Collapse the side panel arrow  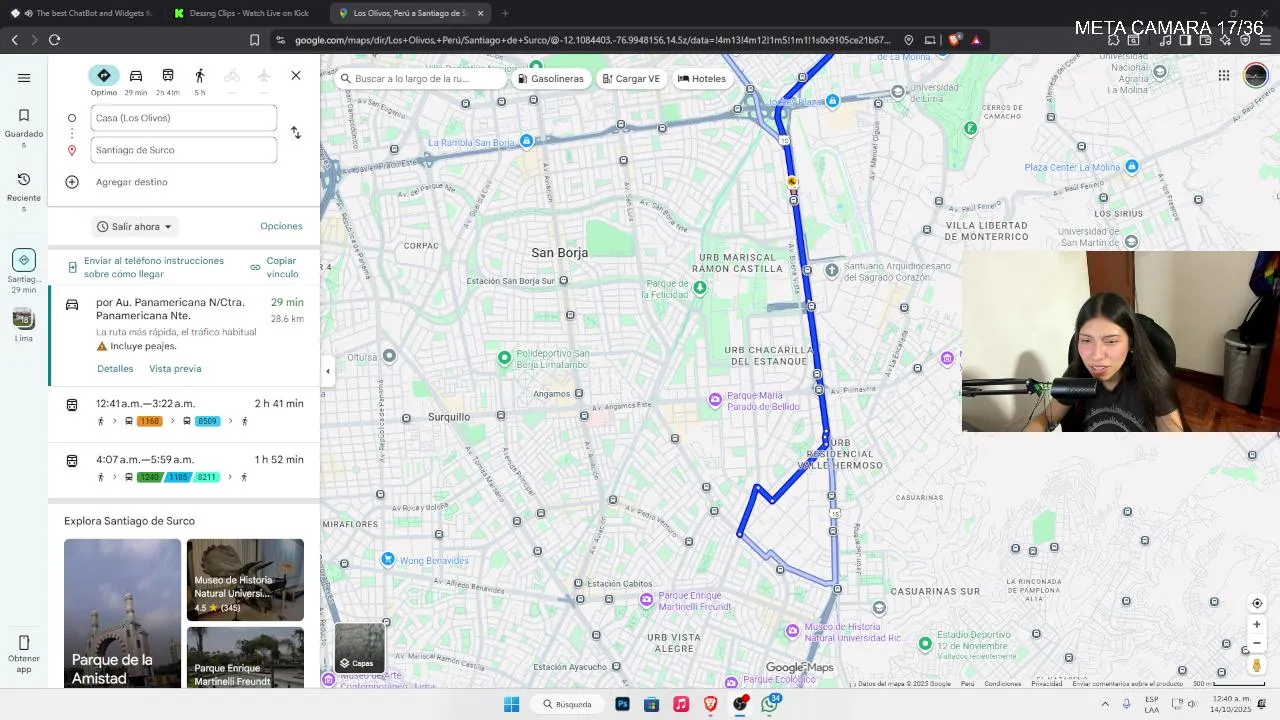click(x=327, y=371)
